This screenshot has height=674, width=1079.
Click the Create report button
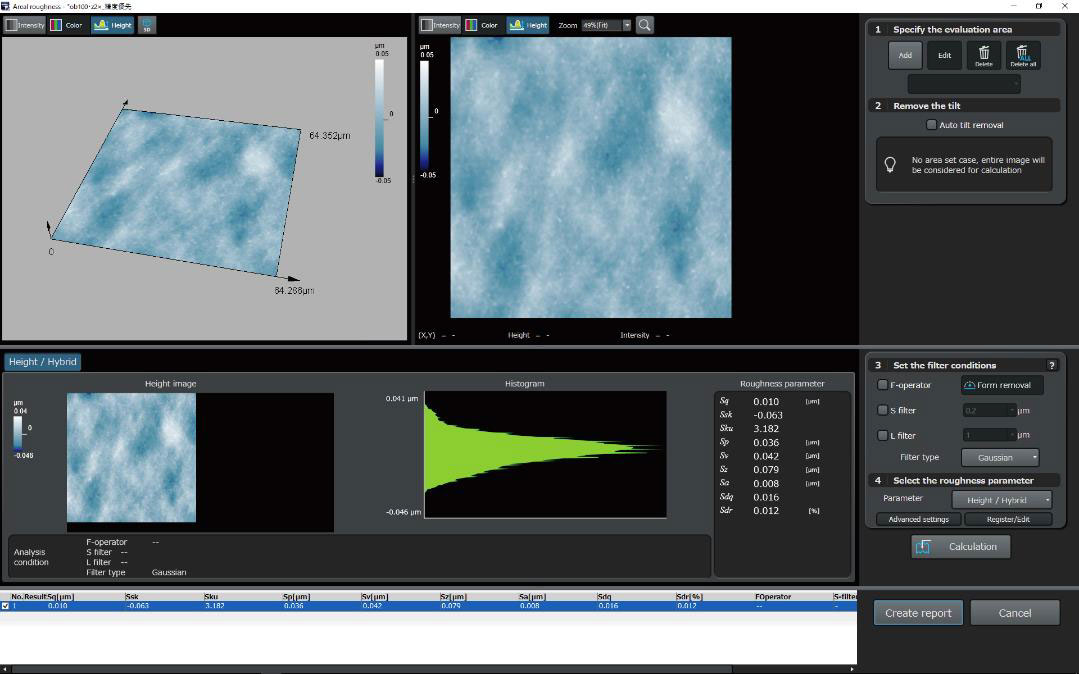tap(918, 613)
